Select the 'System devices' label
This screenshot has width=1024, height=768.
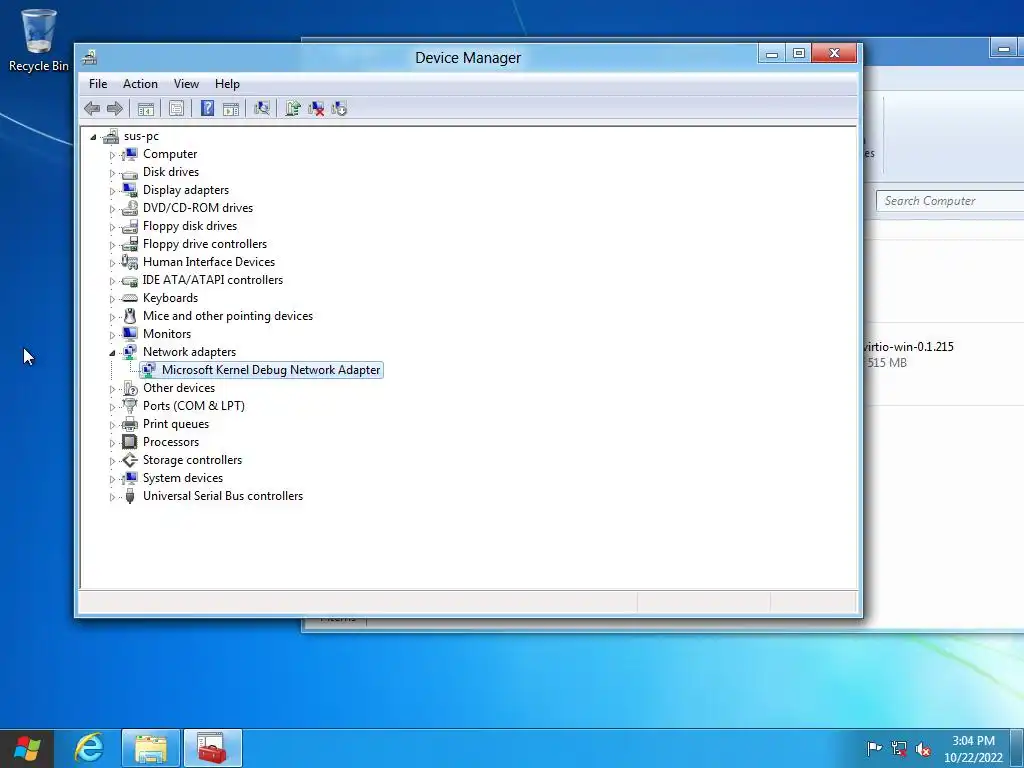(x=183, y=478)
